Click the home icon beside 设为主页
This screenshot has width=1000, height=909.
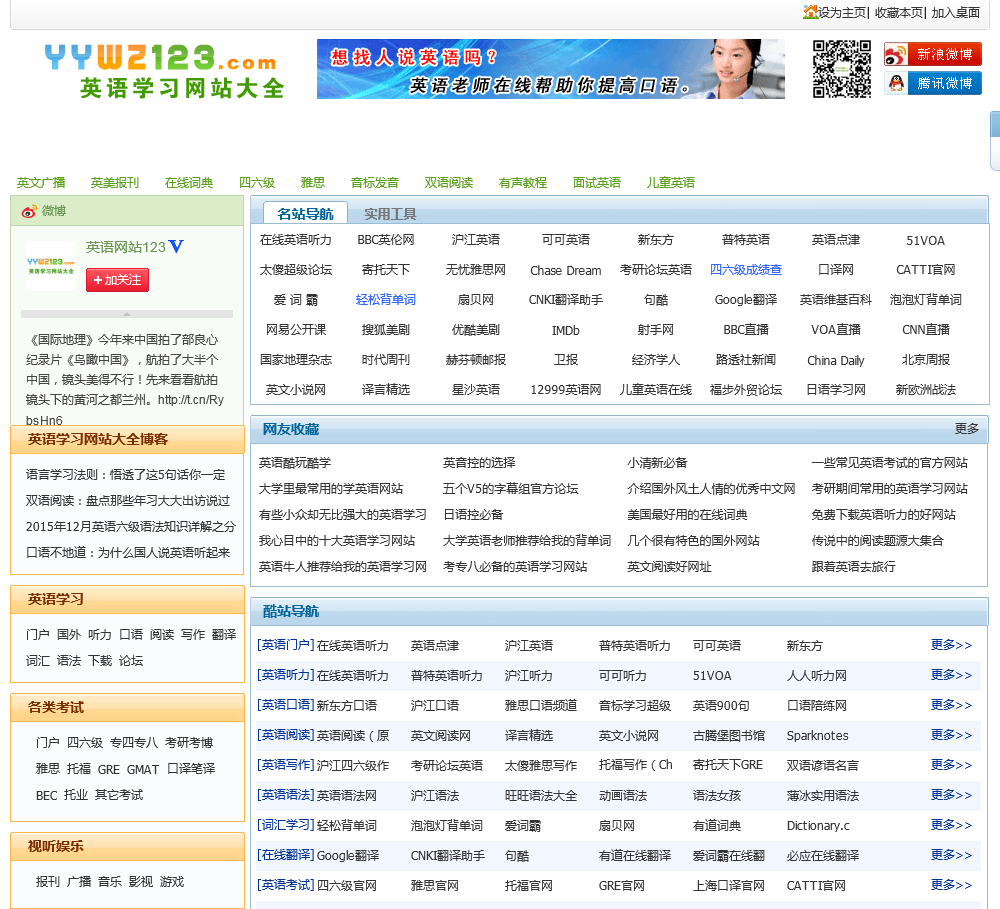tap(810, 12)
